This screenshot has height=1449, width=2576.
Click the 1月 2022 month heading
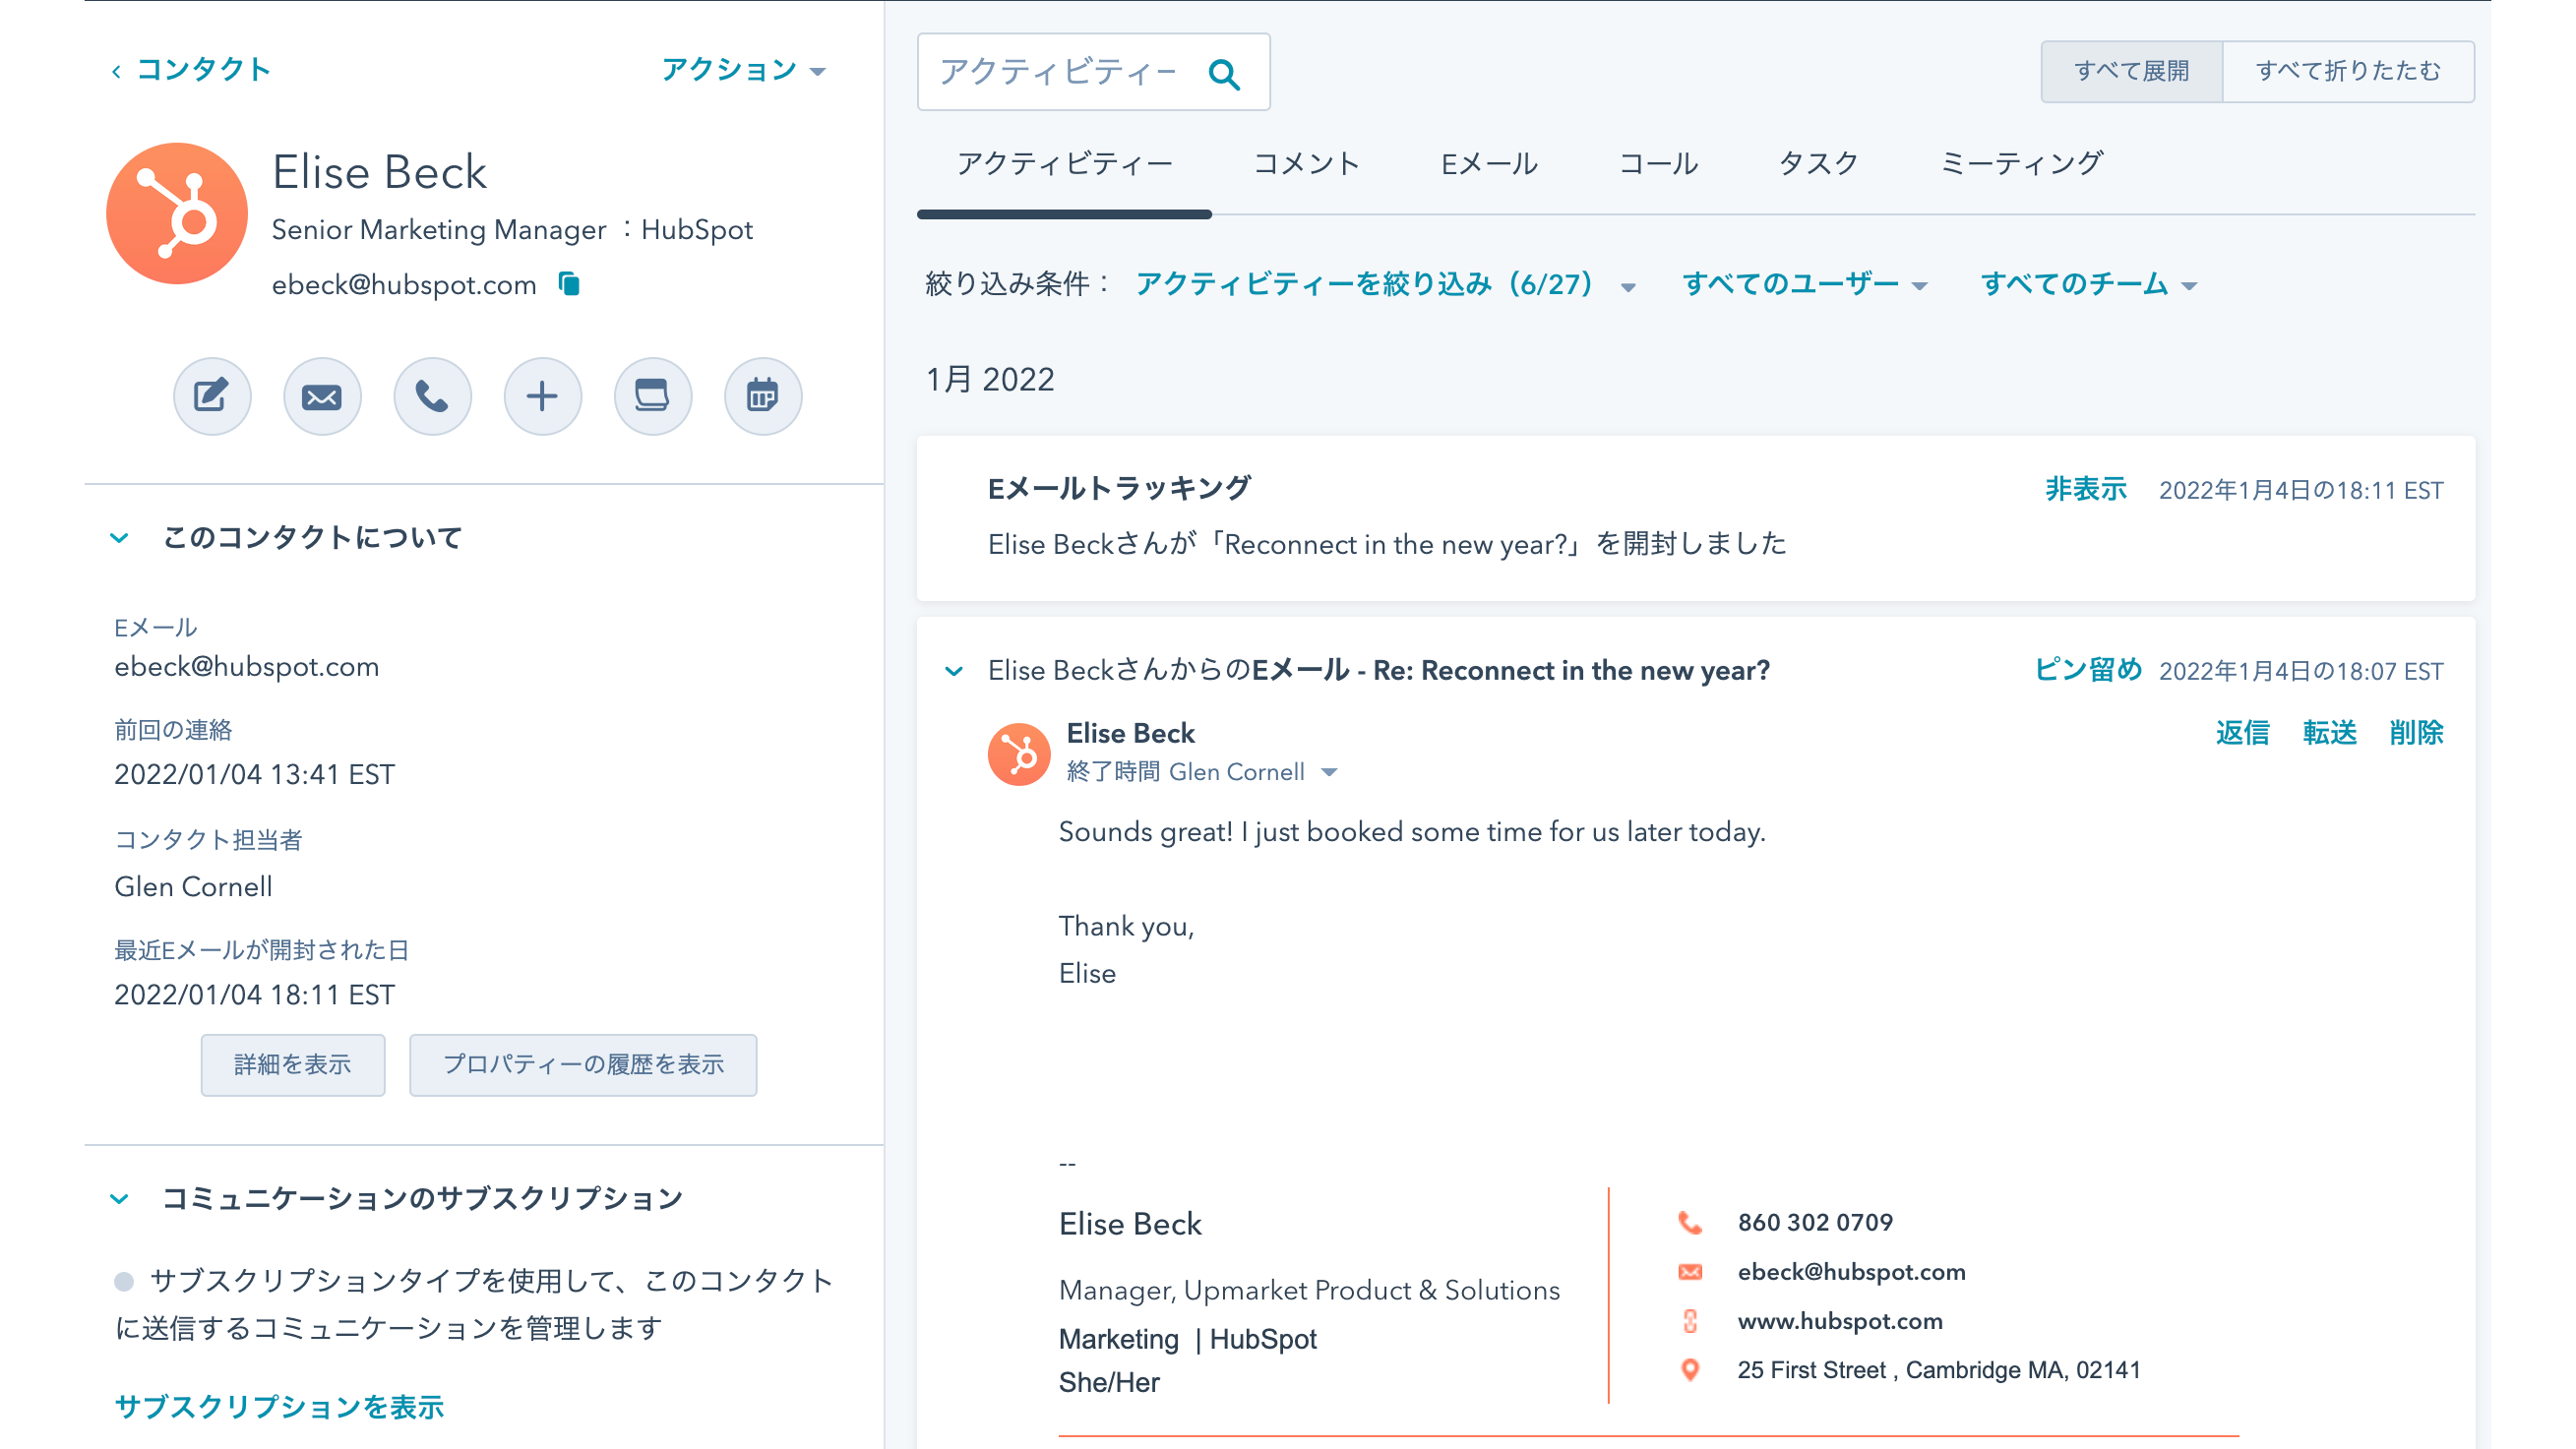pos(989,380)
